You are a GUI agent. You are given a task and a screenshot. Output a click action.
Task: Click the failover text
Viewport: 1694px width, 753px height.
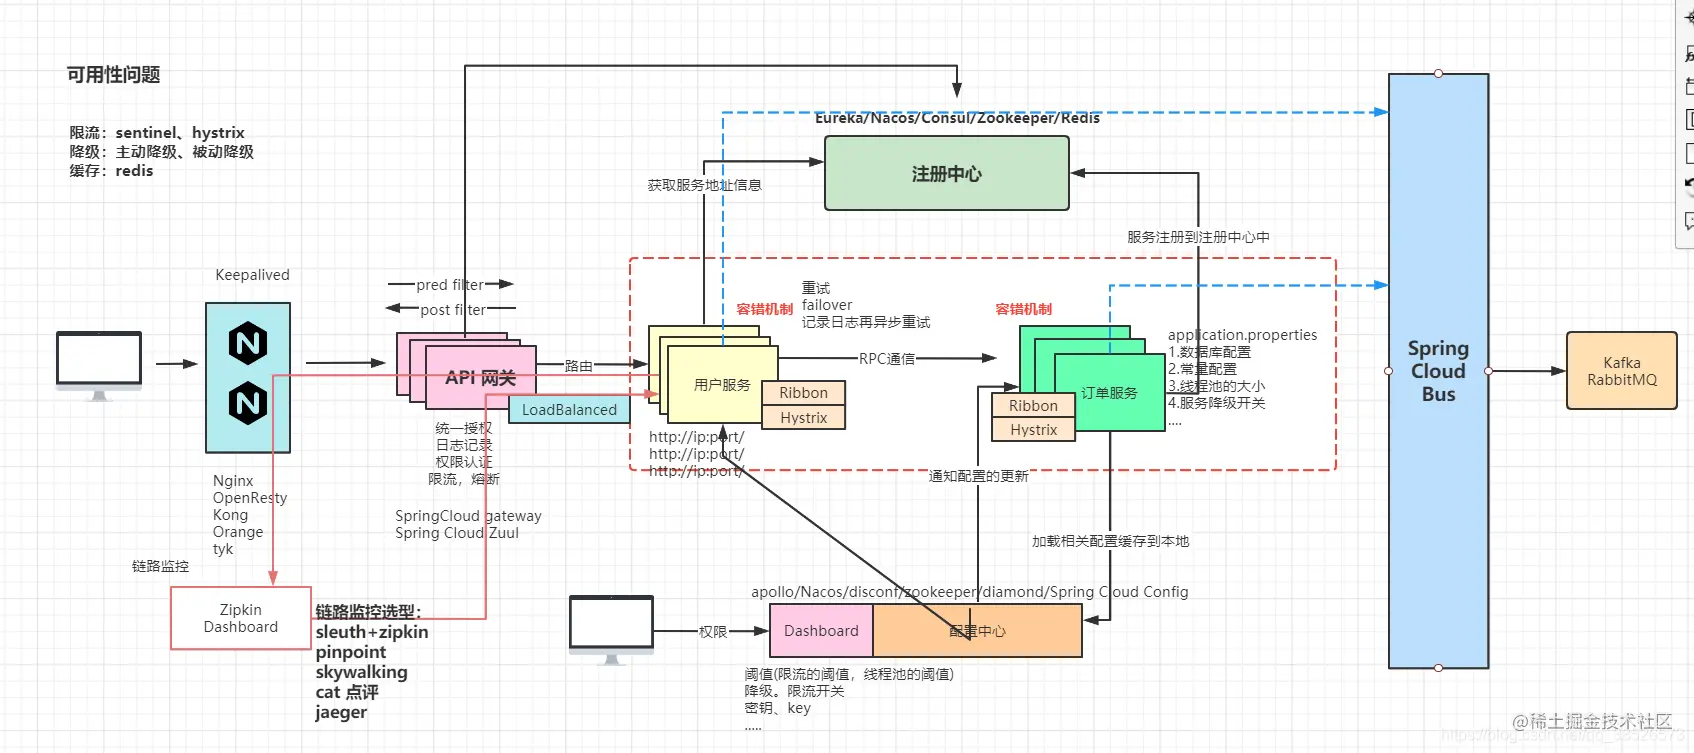pyautogui.click(x=827, y=305)
